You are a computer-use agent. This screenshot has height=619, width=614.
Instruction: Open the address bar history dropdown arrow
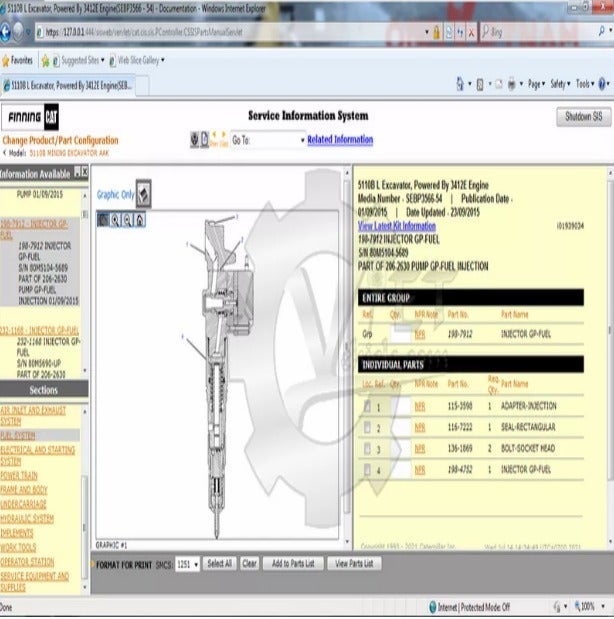pos(427,32)
